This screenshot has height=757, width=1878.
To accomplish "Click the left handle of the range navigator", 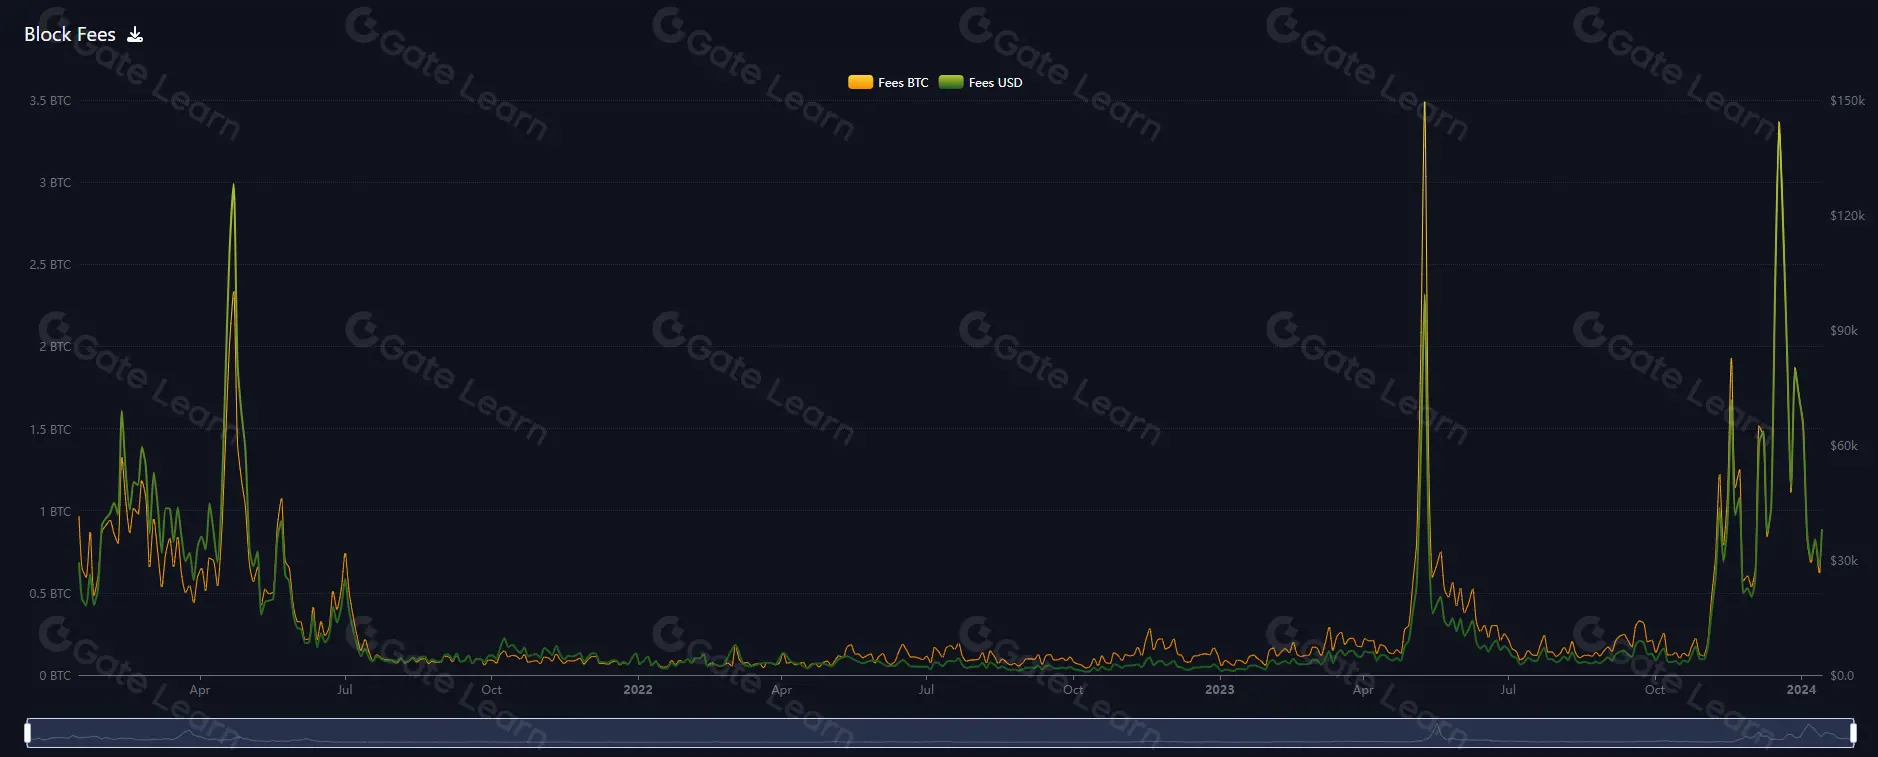I will pos(28,733).
